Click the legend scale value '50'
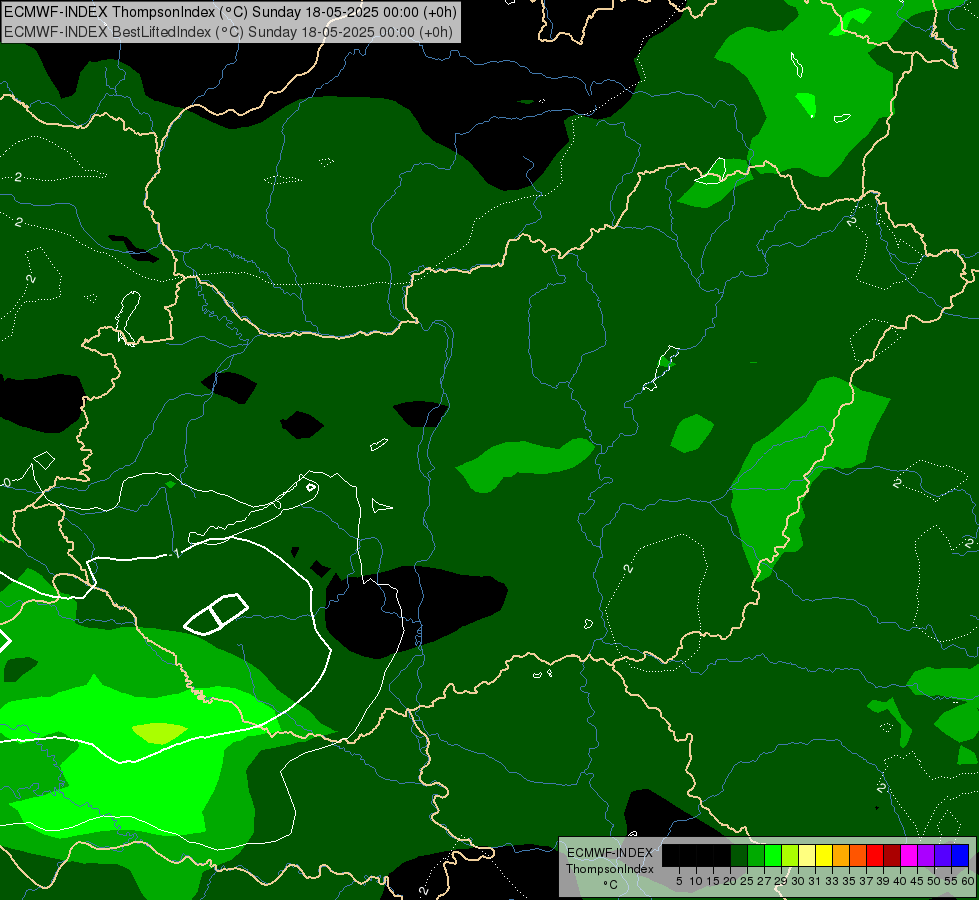Viewport: 979px width, 900px height. (x=934, y=881)
